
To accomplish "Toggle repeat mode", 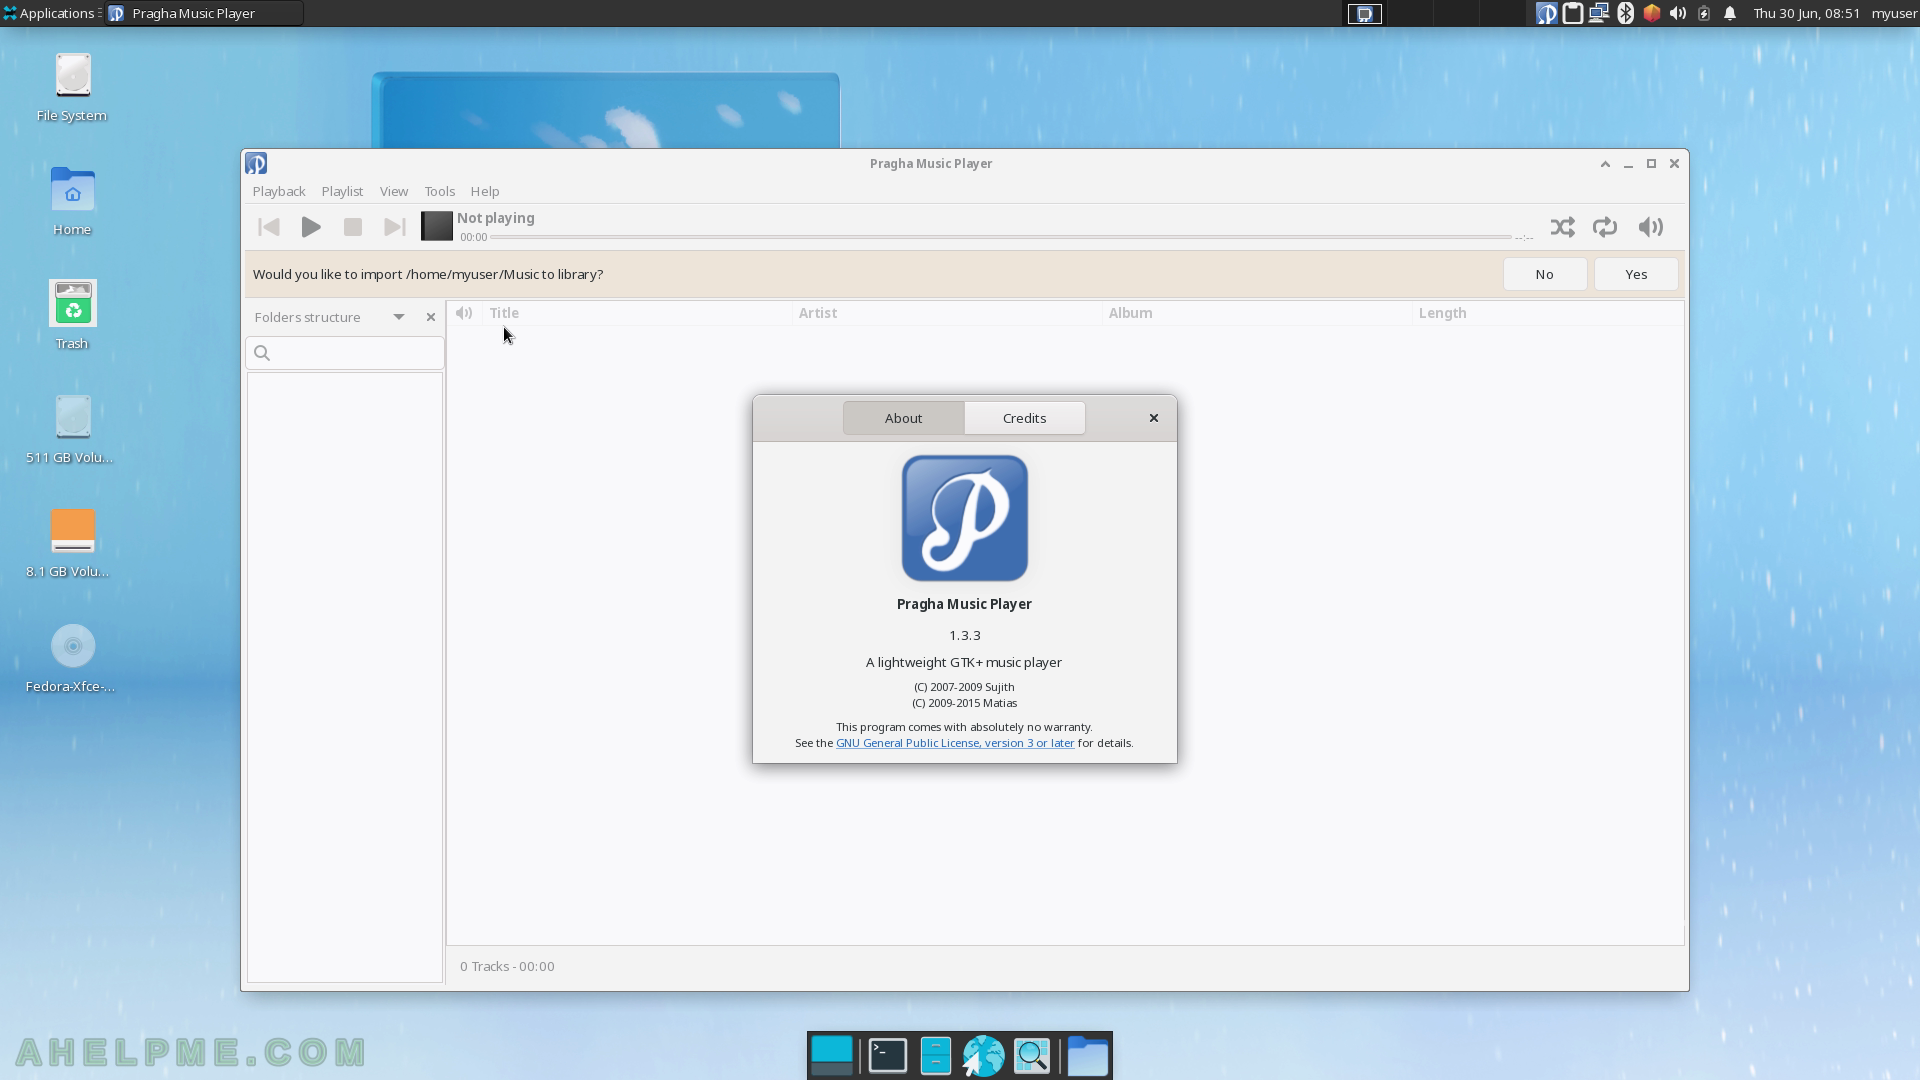I will (1604, 227).
